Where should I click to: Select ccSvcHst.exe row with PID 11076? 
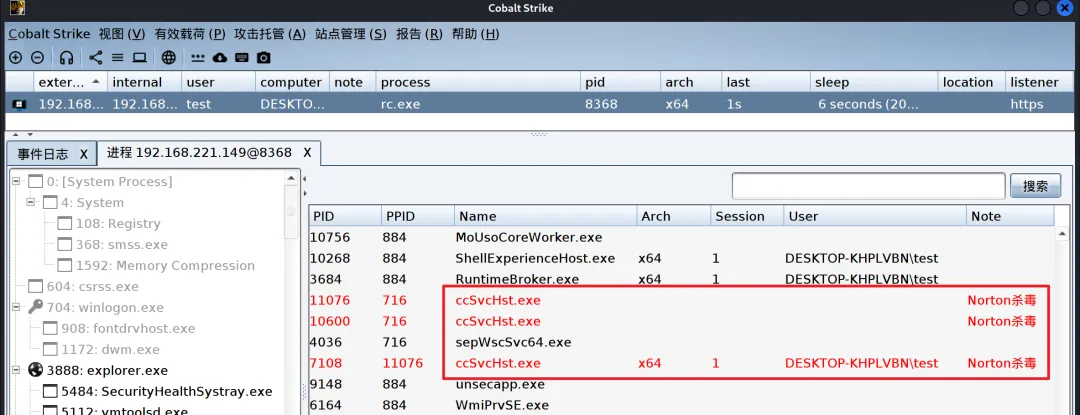pyautogui.click(x=682, y=300)
